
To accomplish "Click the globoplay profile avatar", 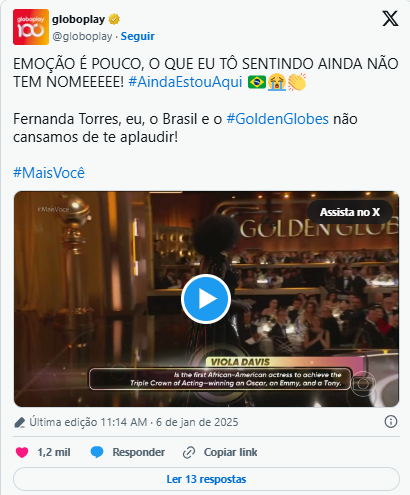I will 31,27.
